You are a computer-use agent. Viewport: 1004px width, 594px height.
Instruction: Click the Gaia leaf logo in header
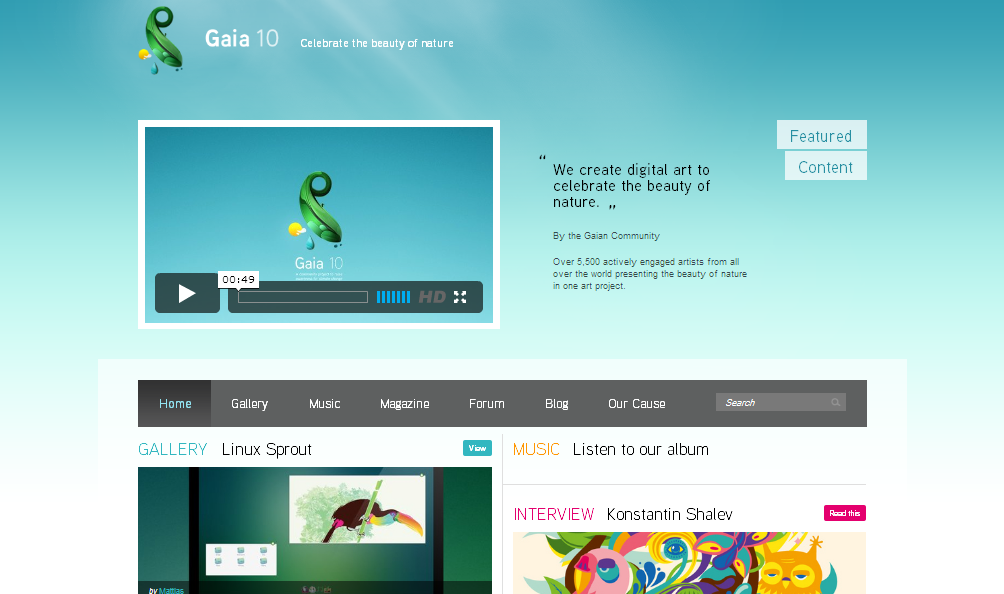tap(161, 40)
